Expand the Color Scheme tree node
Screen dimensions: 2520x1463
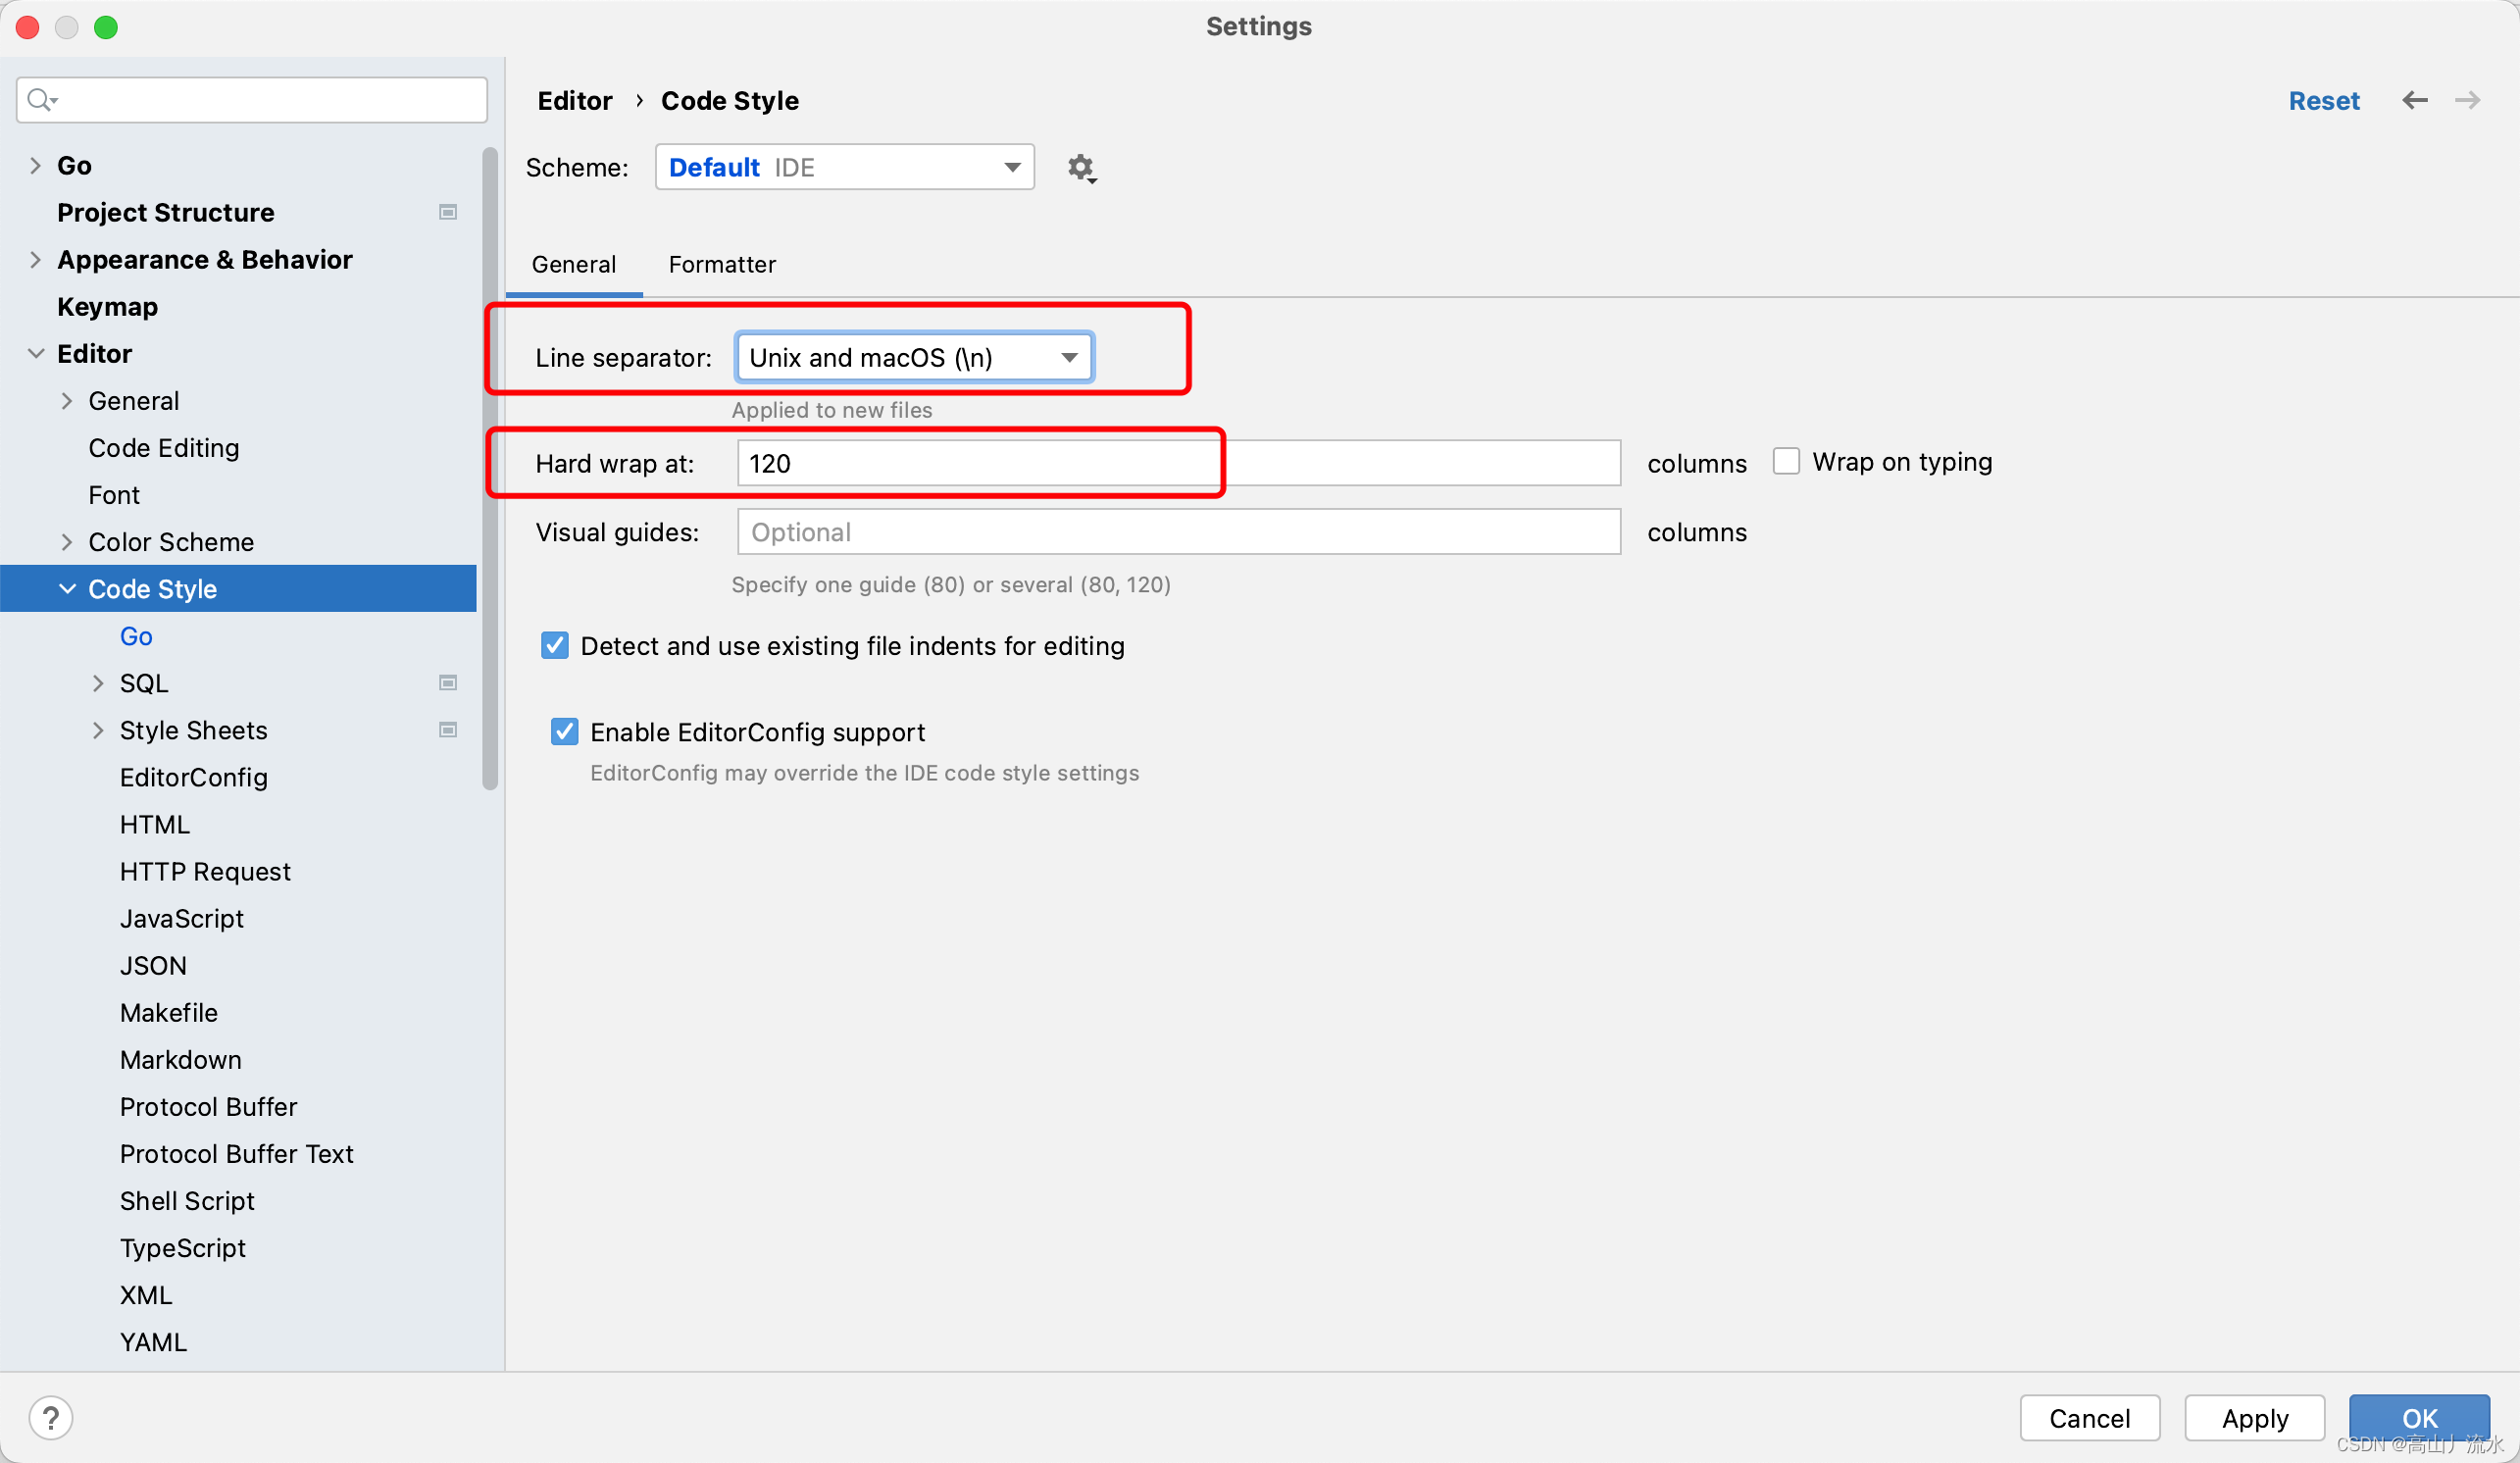[x=67, y=542]
